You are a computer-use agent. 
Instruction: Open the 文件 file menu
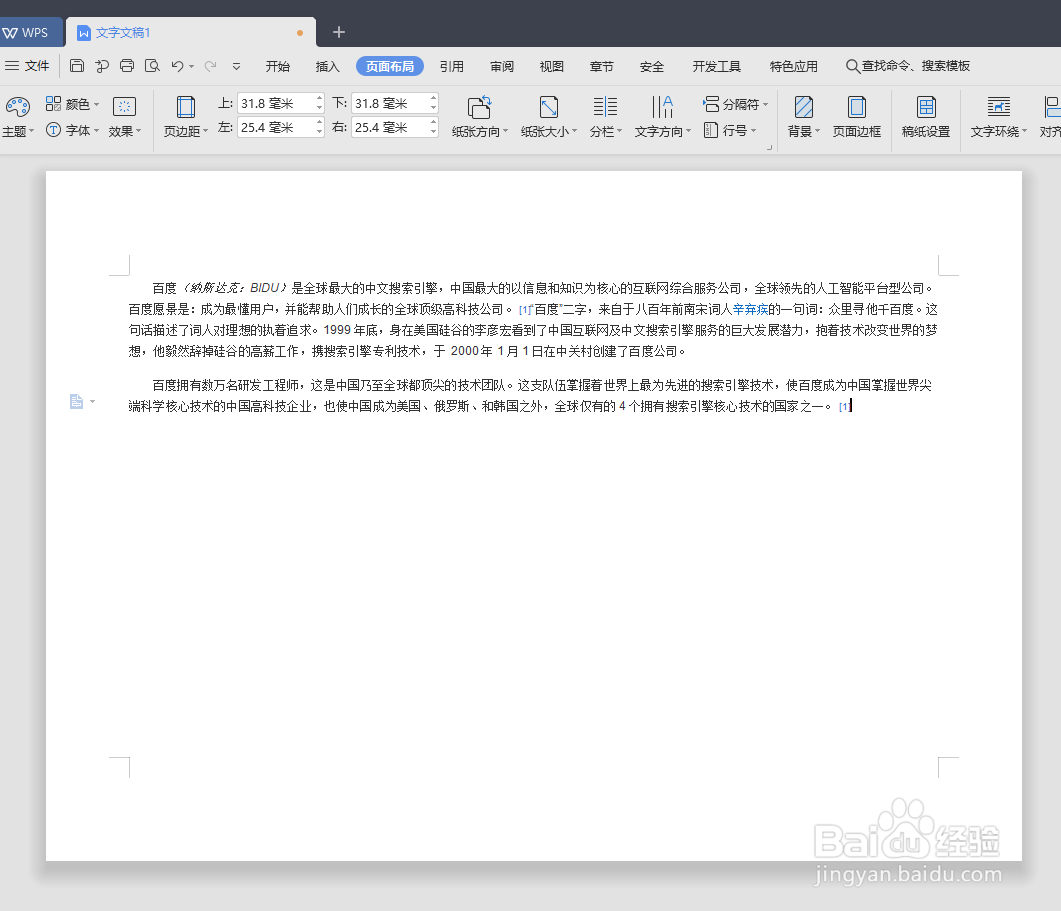(27, 66)
